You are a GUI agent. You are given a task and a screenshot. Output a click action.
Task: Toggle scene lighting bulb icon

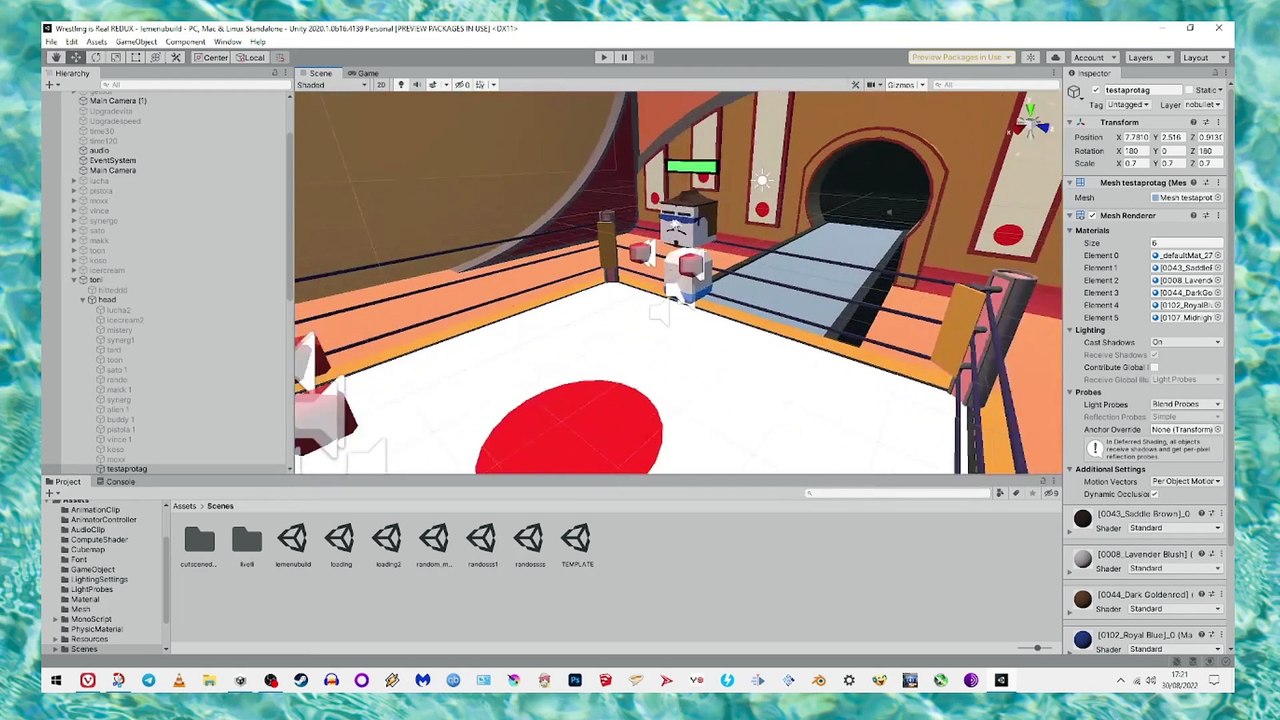point(401,85)
